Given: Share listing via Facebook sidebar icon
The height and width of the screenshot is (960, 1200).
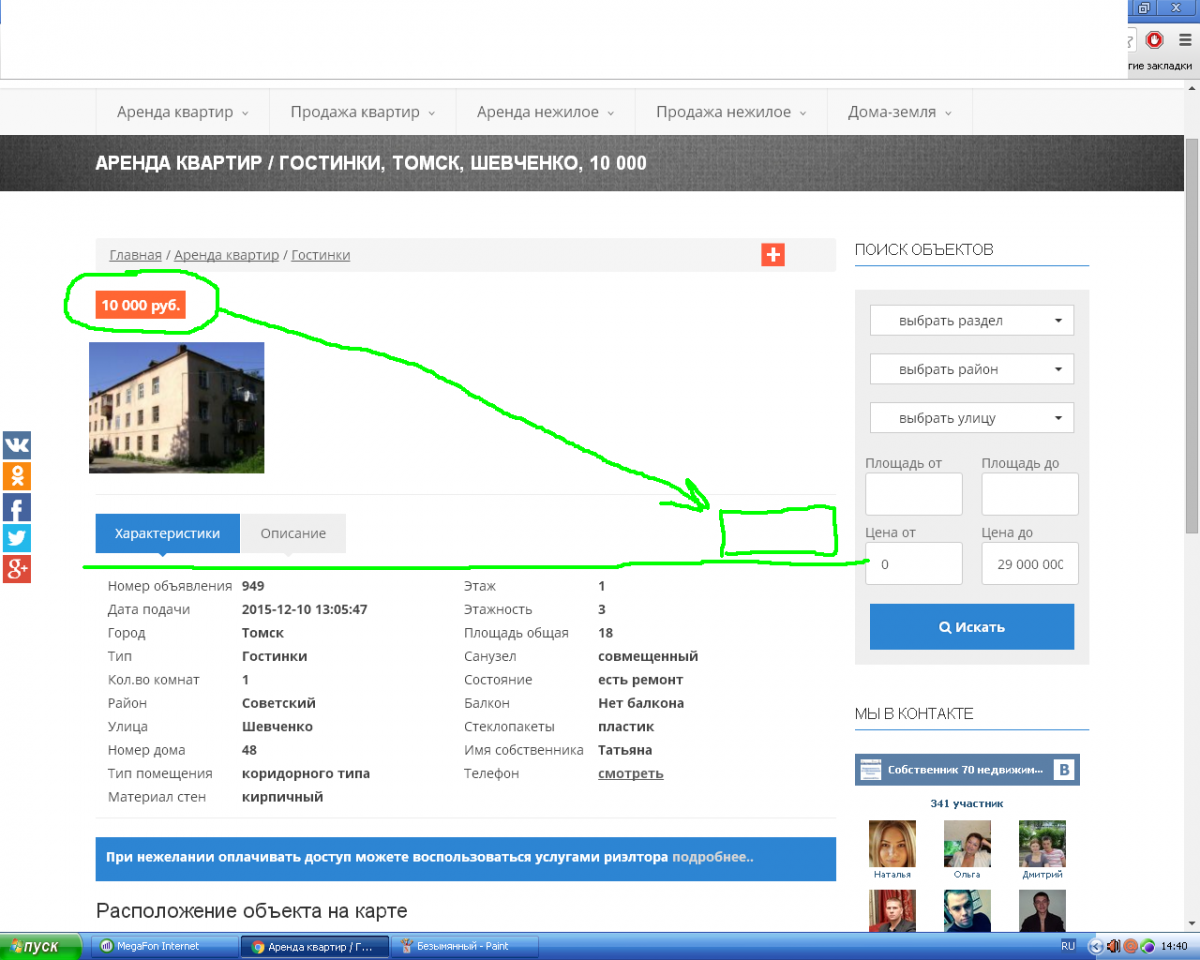Looking at the screenshot, I should pos(16,507).
